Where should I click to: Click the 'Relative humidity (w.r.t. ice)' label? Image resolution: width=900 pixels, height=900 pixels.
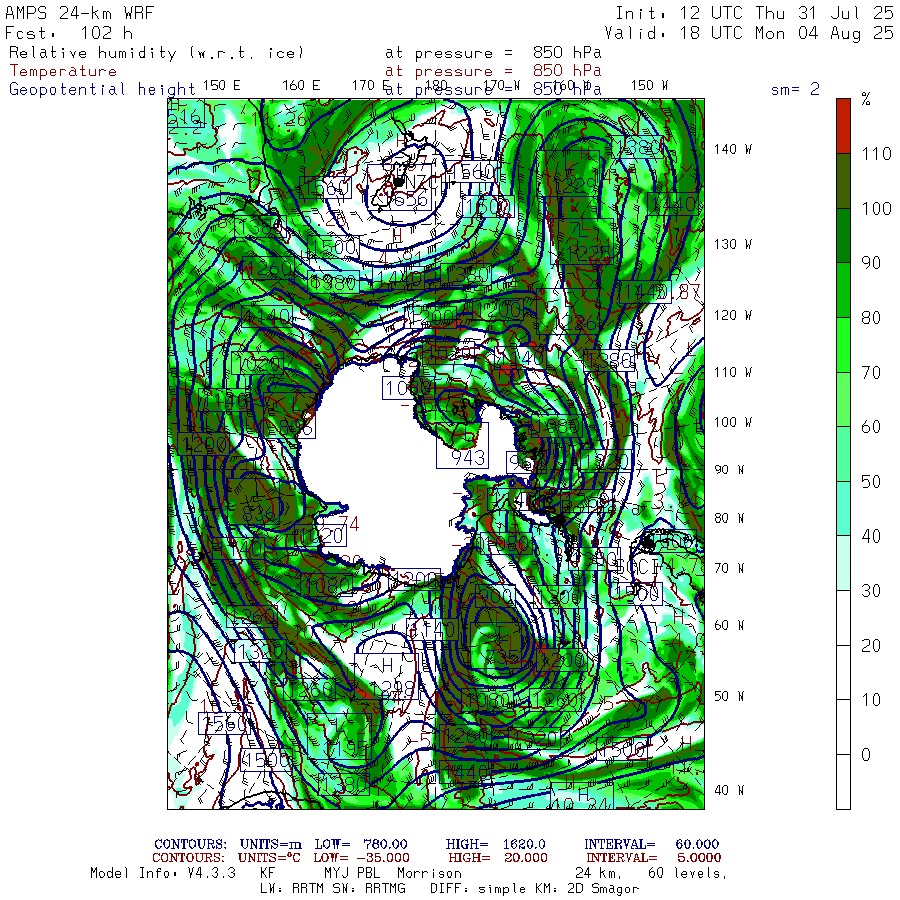click(x=156, y=53)
